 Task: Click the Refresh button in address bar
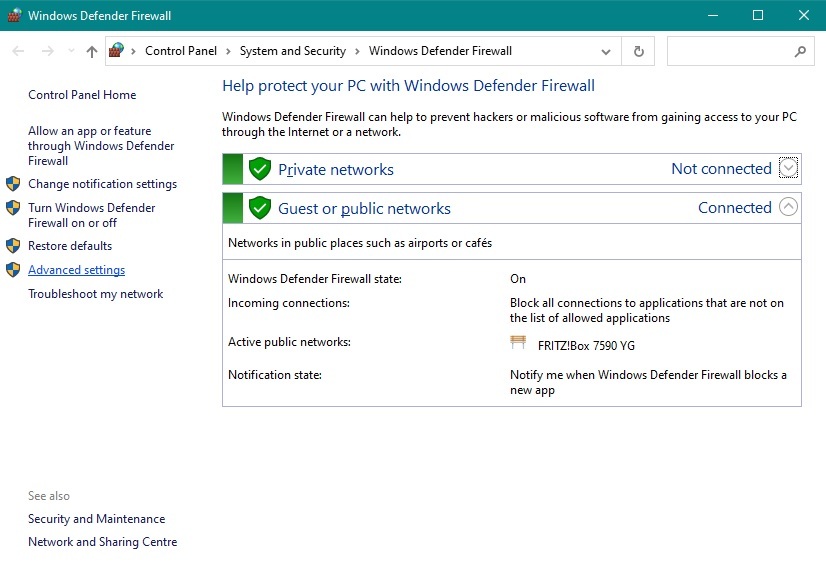[639, 51]
